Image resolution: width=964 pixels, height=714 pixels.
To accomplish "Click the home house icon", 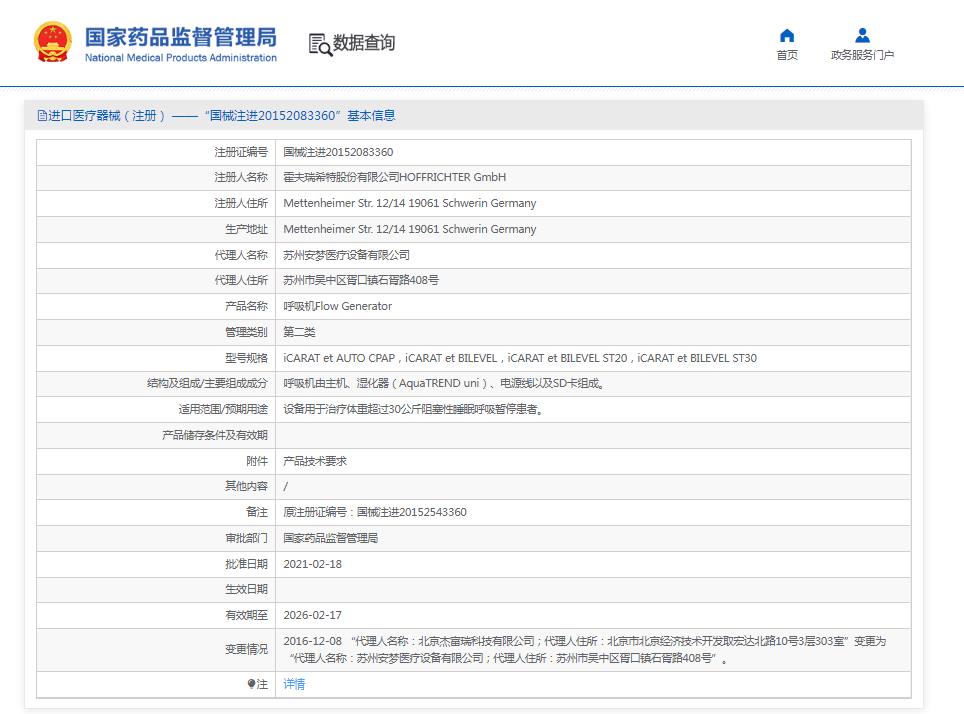I will coord(787,36).
